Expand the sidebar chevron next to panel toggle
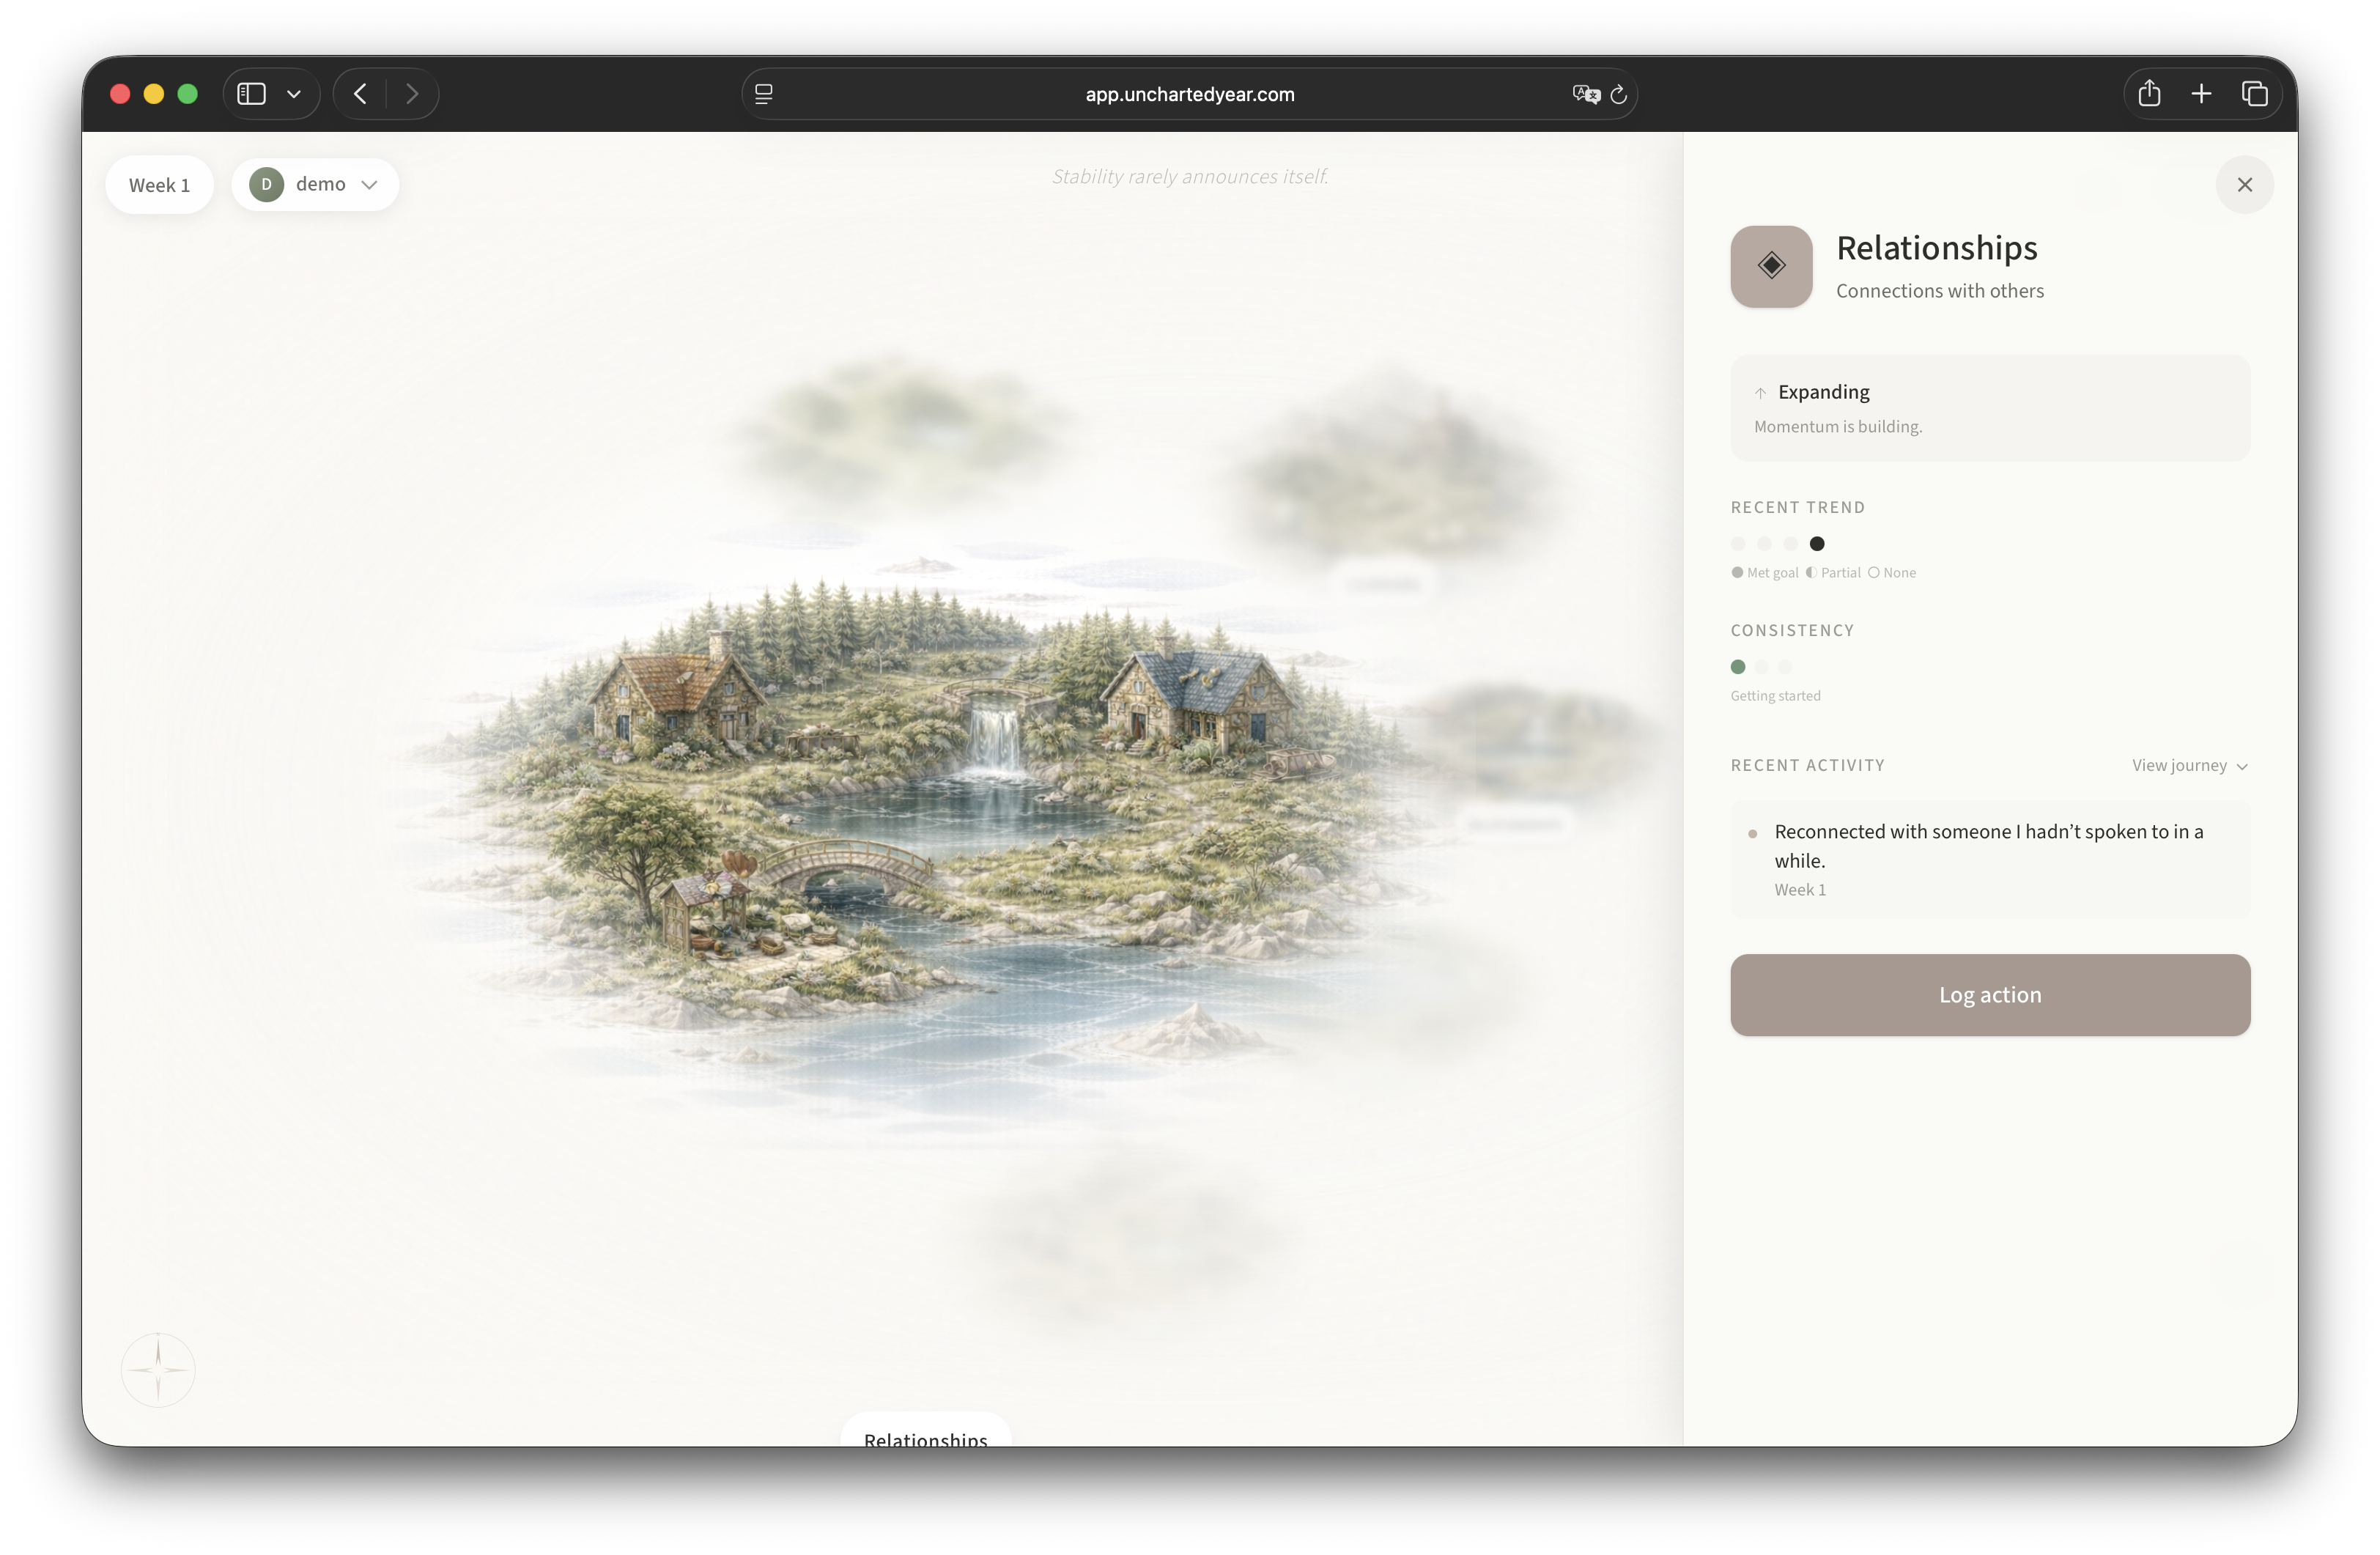 pos(294,93)
